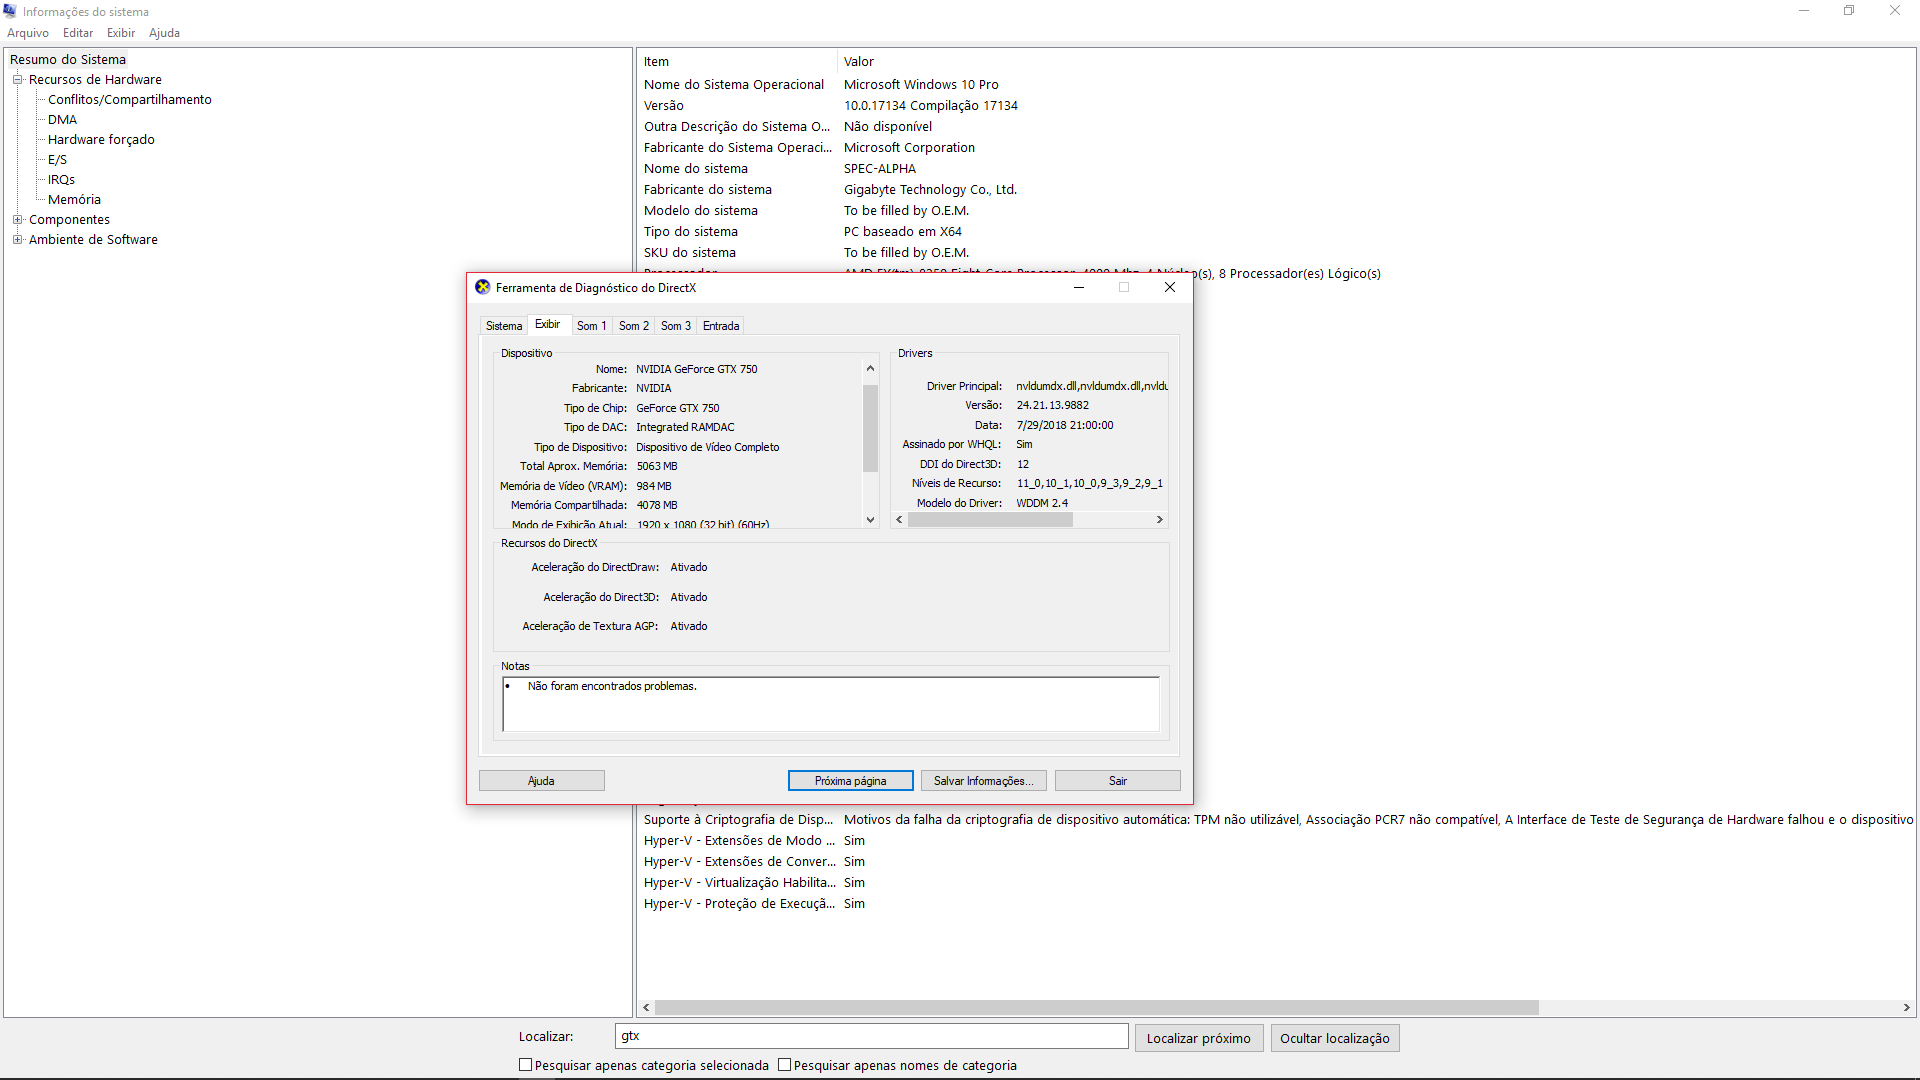The image size is (1920, 1080).
Task: Select Hardware forçado tree item
Action: pos(101,139)
